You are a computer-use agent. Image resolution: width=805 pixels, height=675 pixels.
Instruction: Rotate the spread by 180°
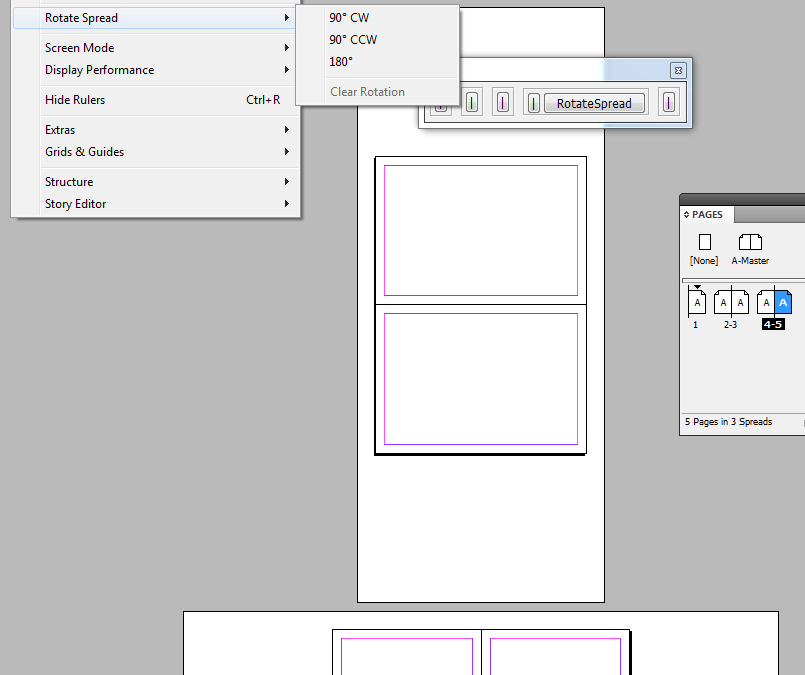[x=341, y=62]
